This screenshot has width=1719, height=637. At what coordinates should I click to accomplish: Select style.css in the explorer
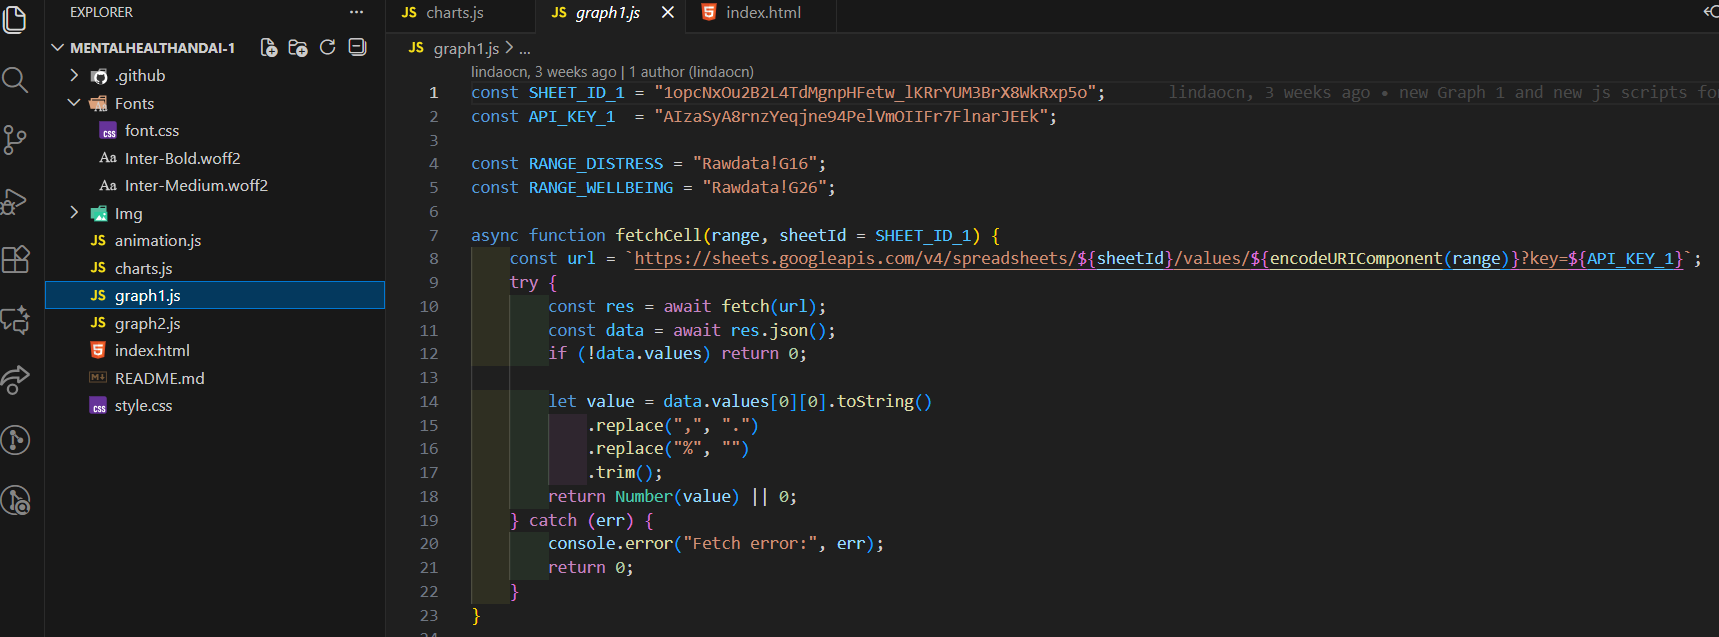click(x=143, y=406)
